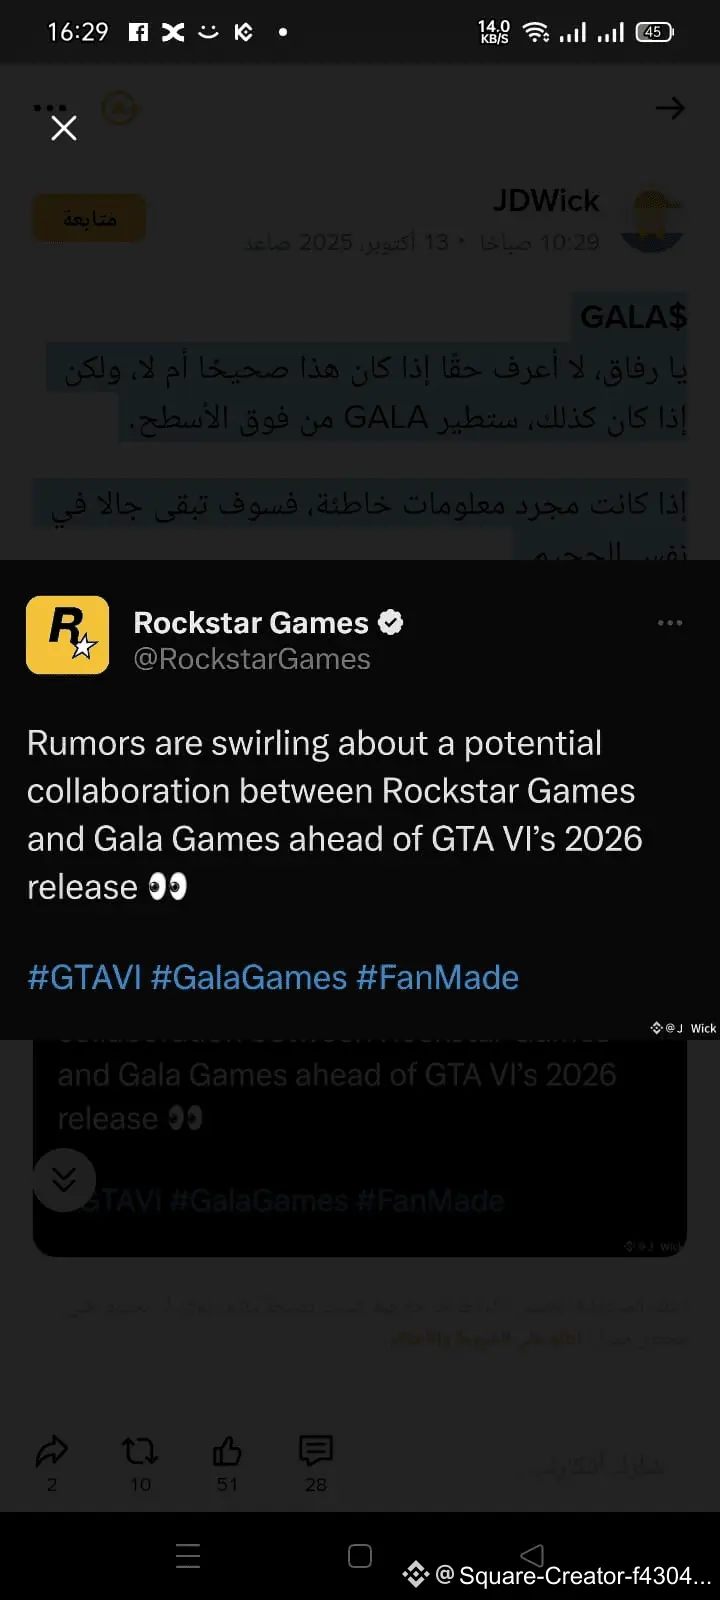Open the @RockstarGames handle
This screenshot has width=720, height=1600.
coord(252,659)
